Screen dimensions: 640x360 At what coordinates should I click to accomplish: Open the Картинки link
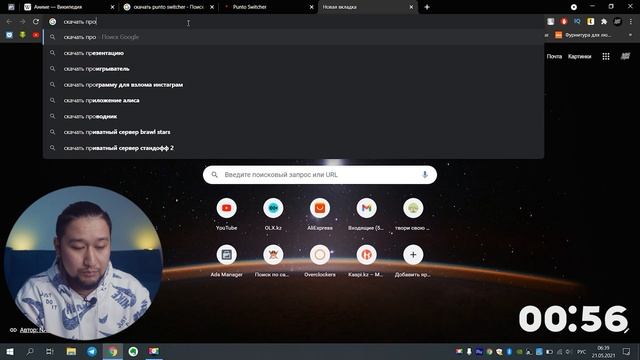[580, 56]
